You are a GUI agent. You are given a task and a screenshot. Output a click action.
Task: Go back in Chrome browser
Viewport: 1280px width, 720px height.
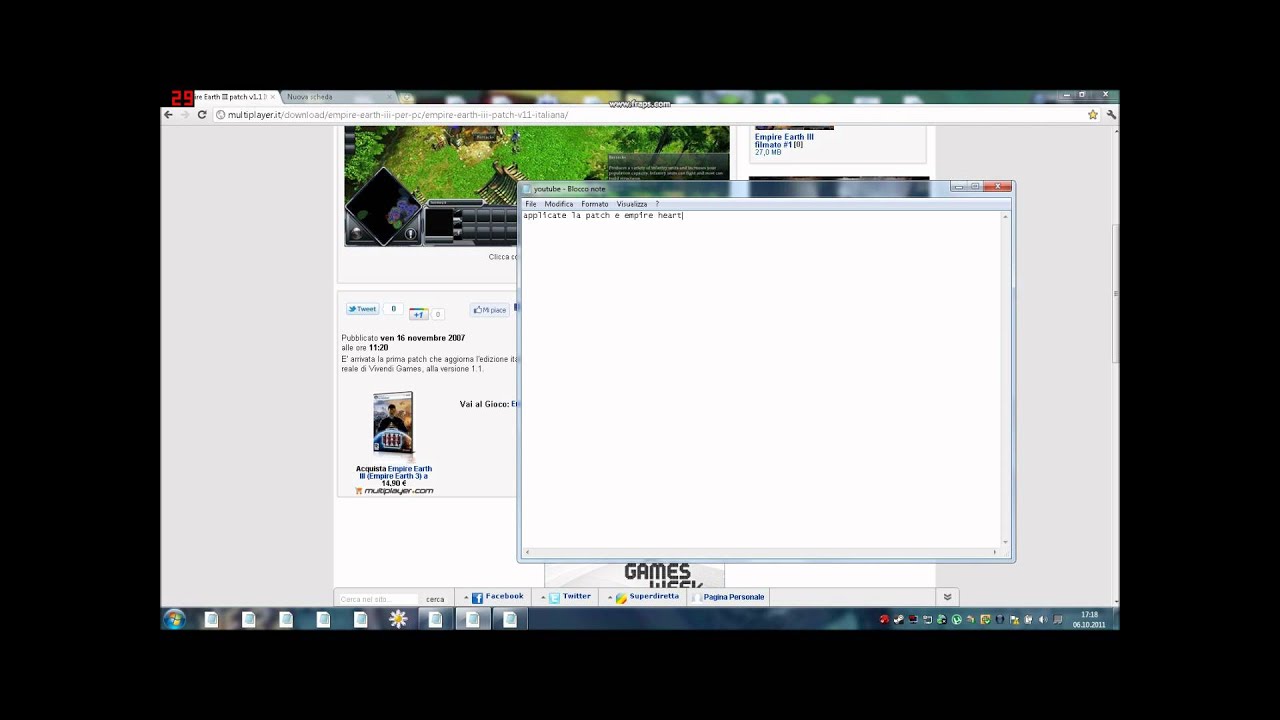(x=168, y=115)
